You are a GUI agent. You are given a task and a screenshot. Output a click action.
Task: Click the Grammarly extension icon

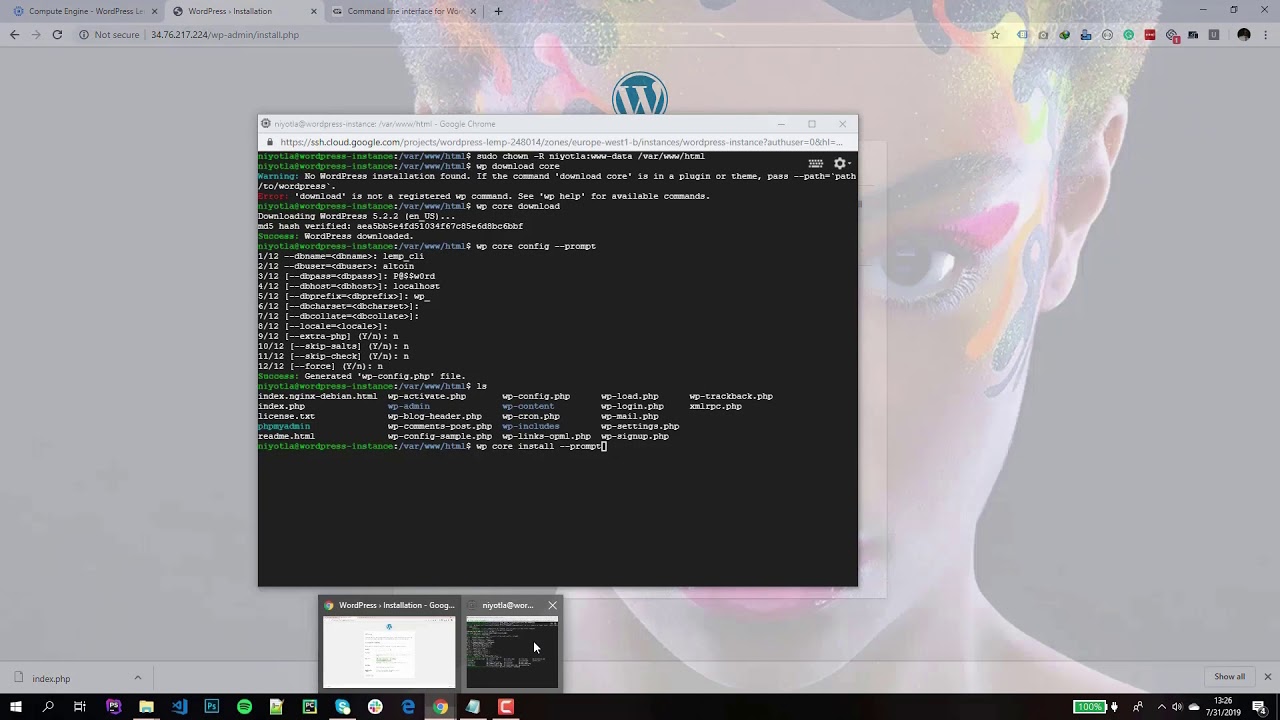click(x=1129, y=35)
